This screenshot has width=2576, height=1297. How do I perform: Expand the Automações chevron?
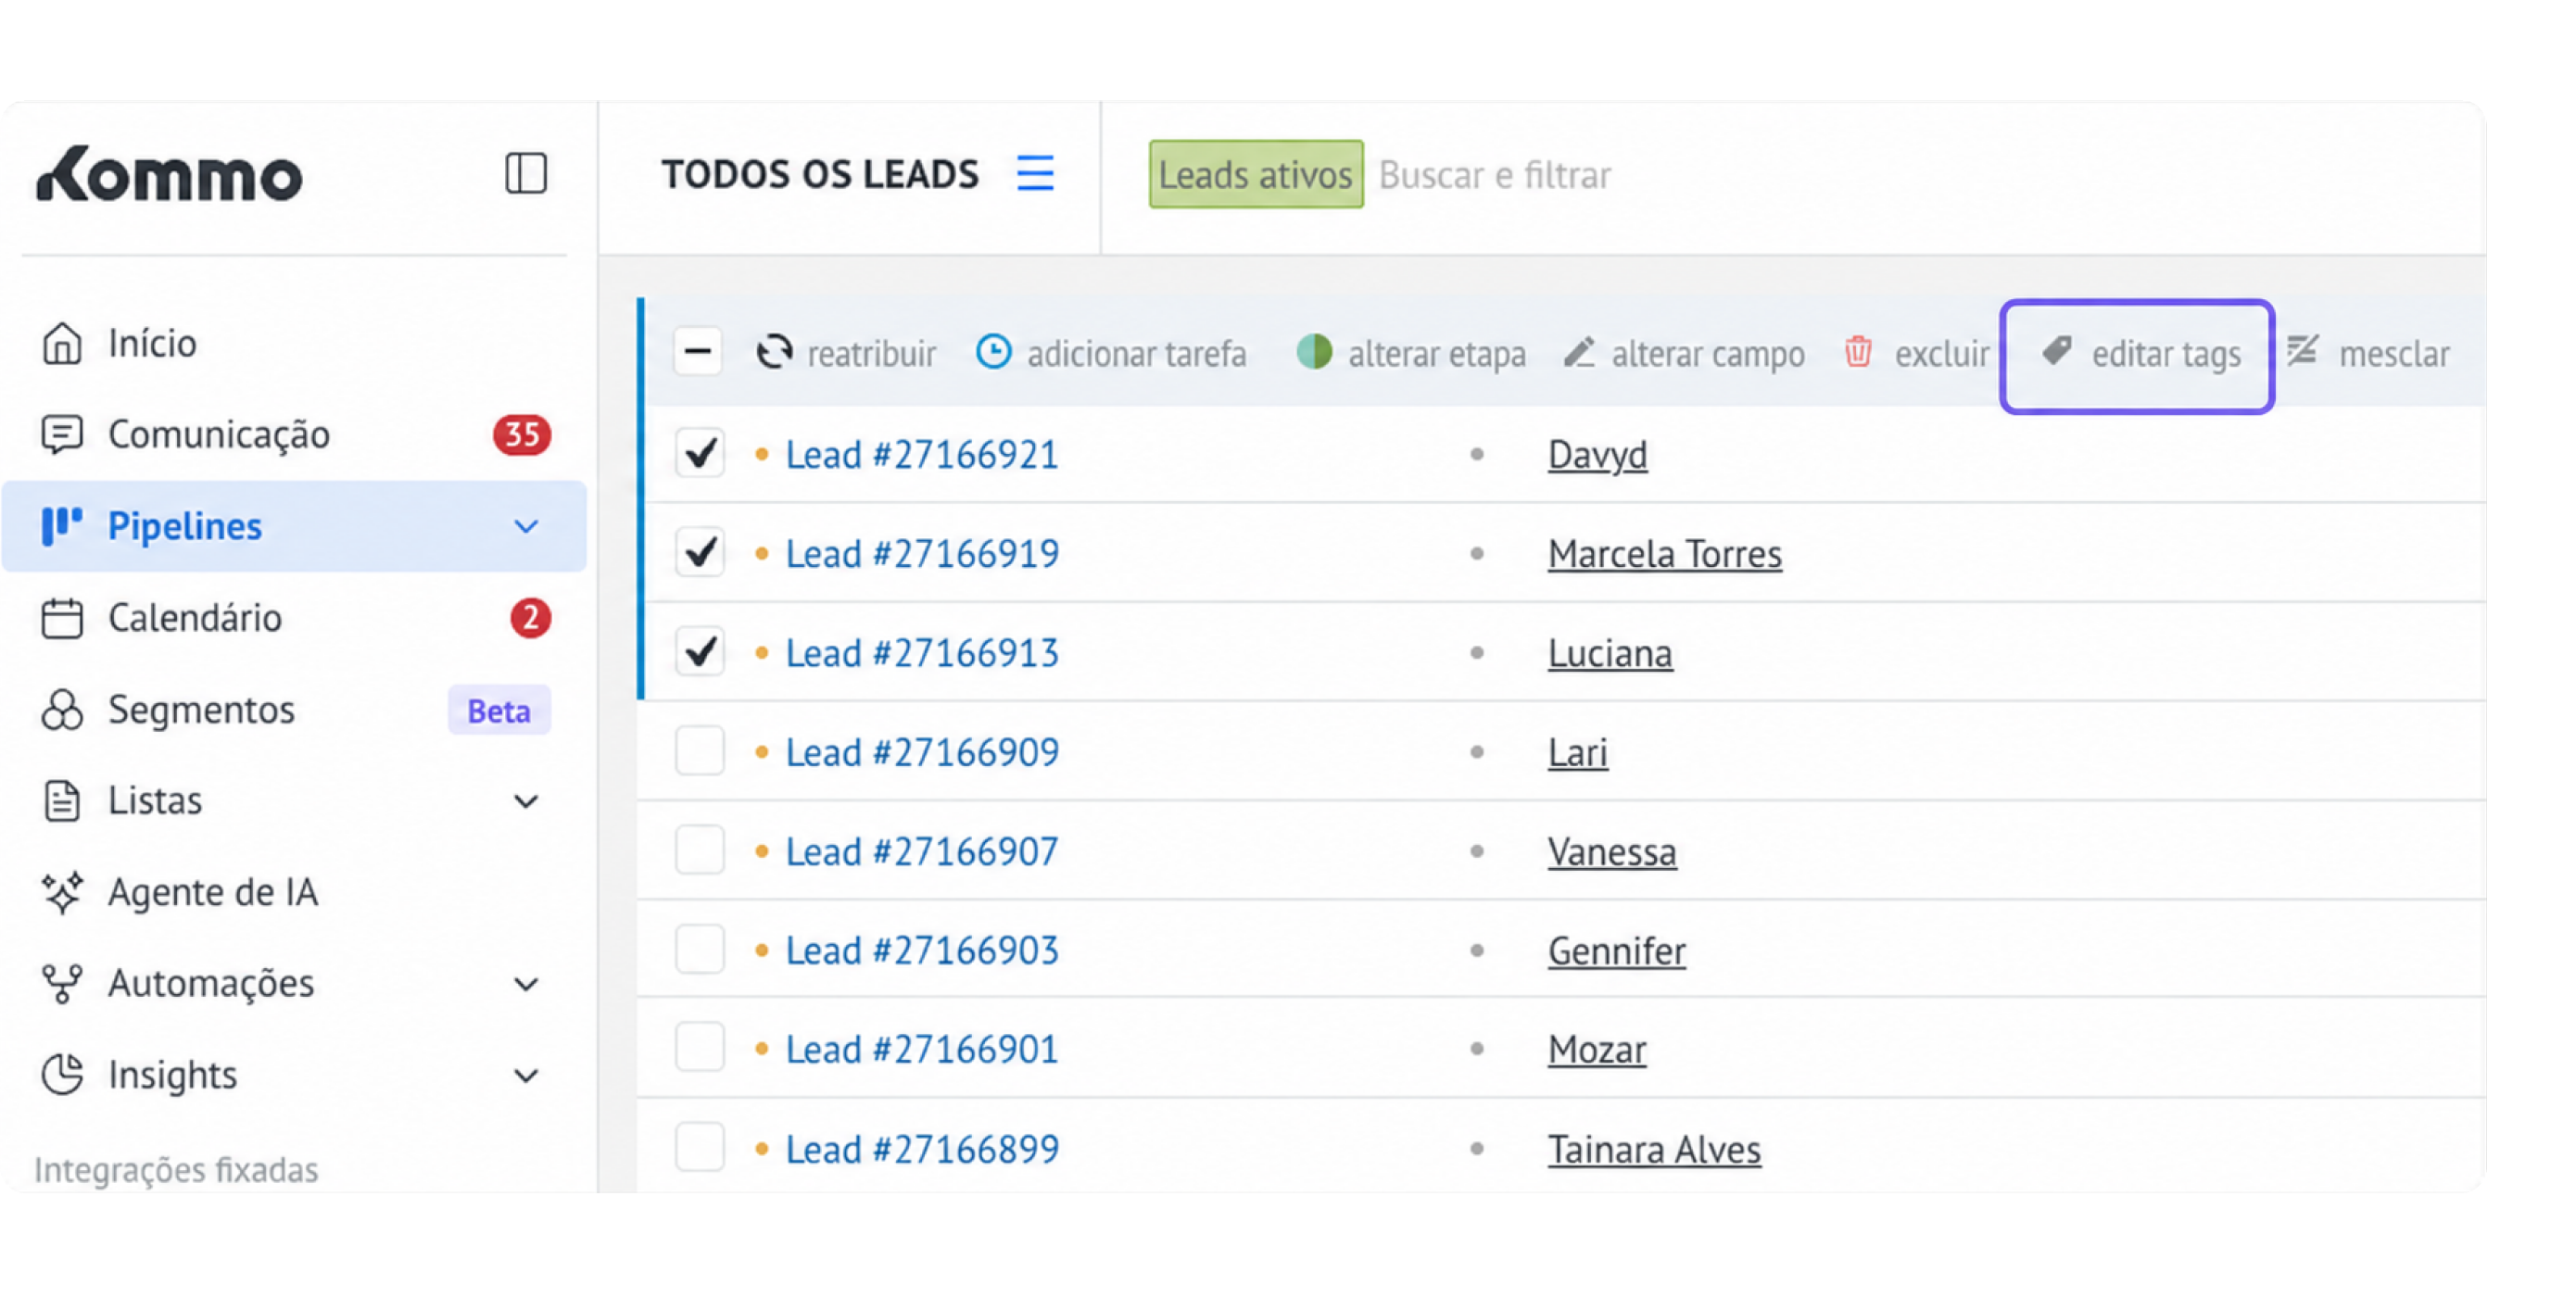tap(526, 984)
